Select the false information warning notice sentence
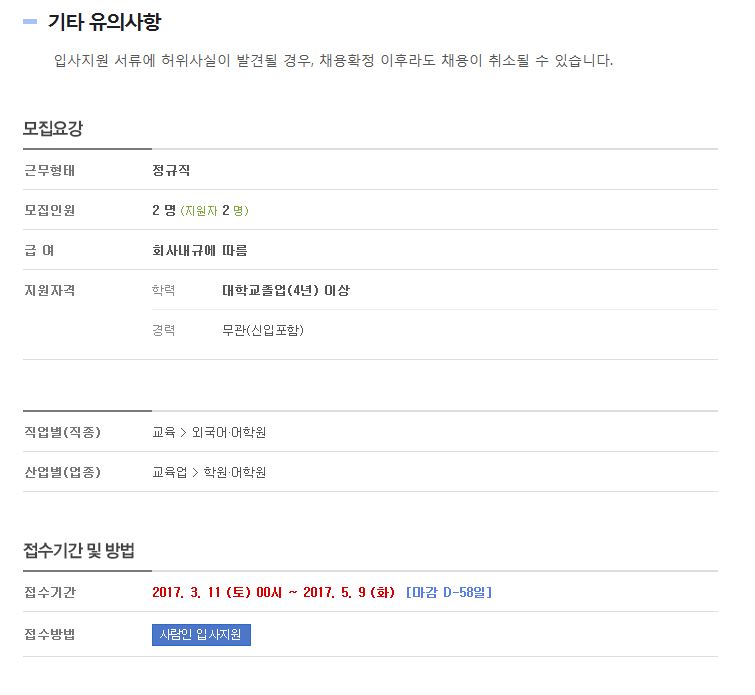755x695 pixels. tap(333, 61)
